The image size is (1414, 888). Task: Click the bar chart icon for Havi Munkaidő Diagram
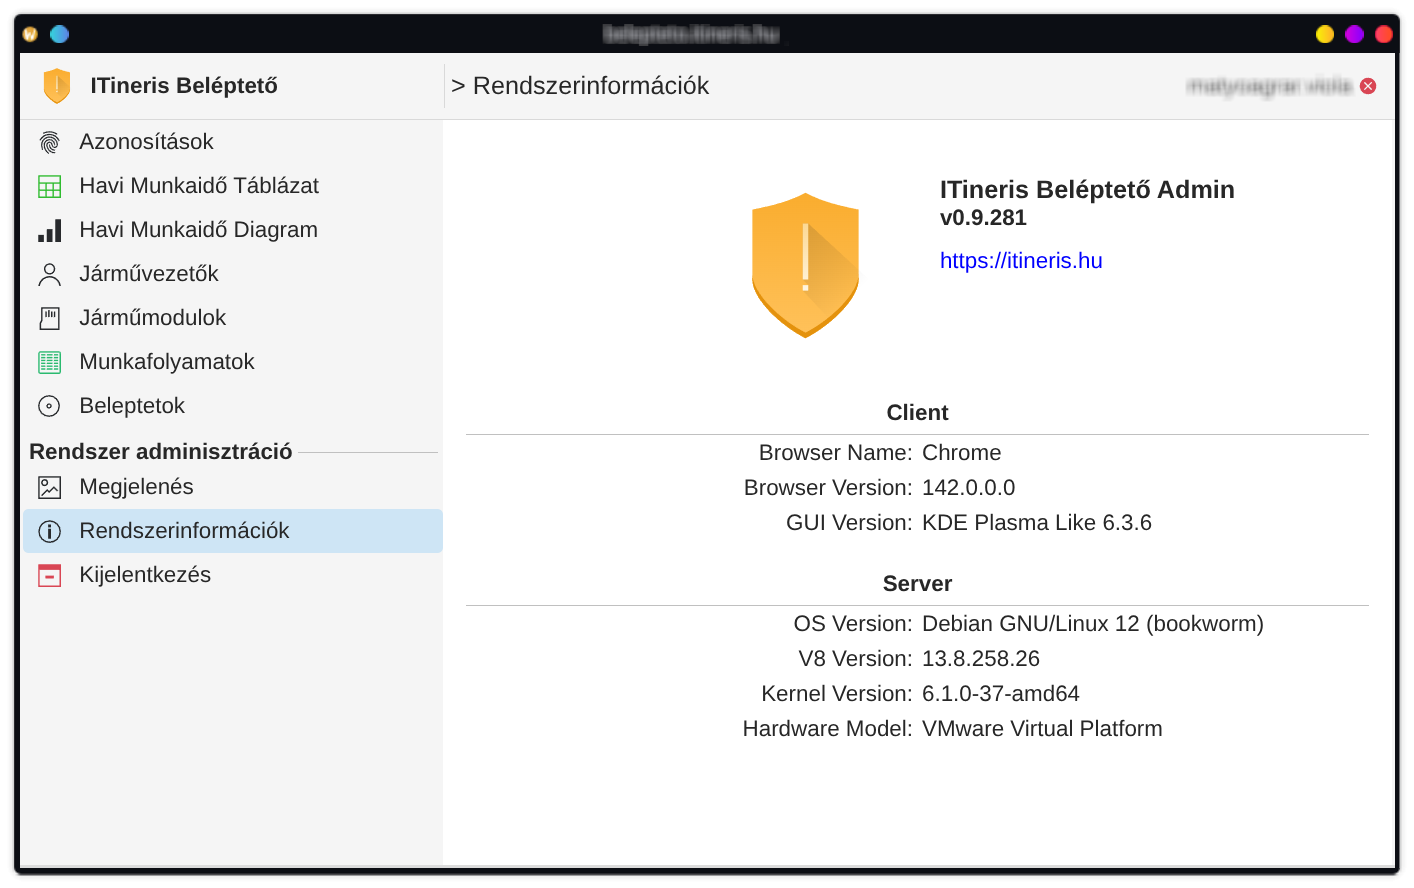49,230
